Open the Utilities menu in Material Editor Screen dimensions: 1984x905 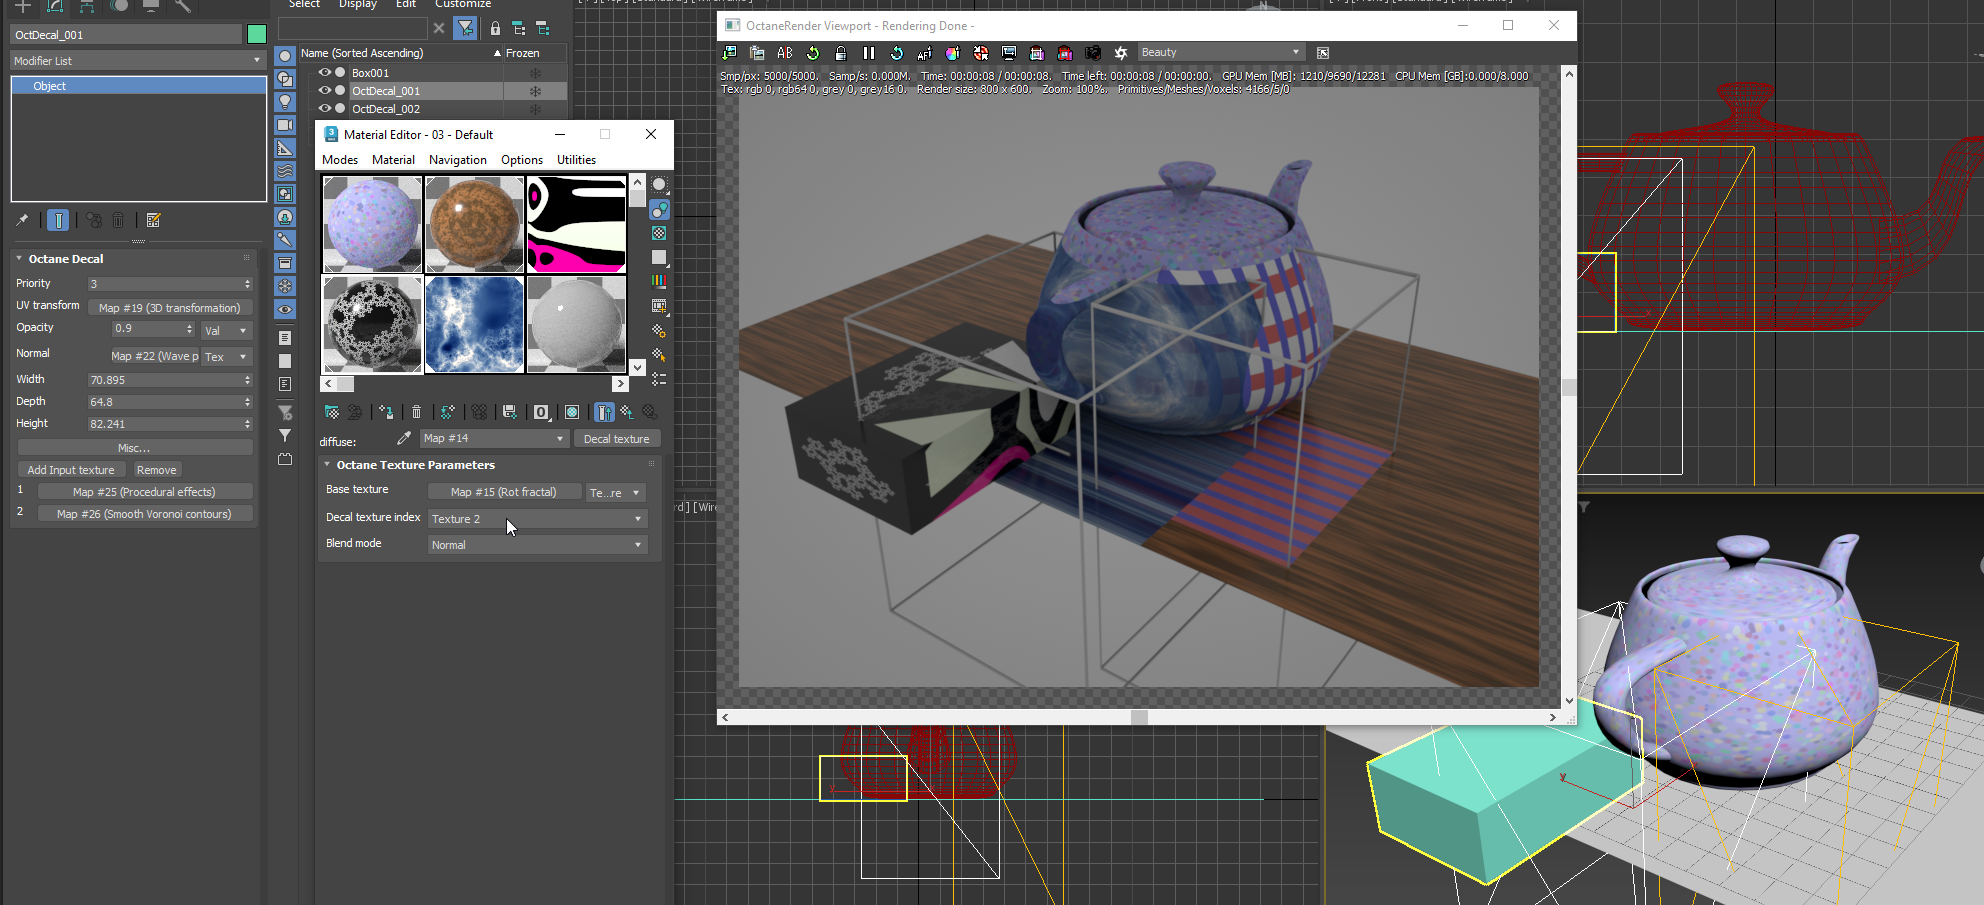point(576,160)
